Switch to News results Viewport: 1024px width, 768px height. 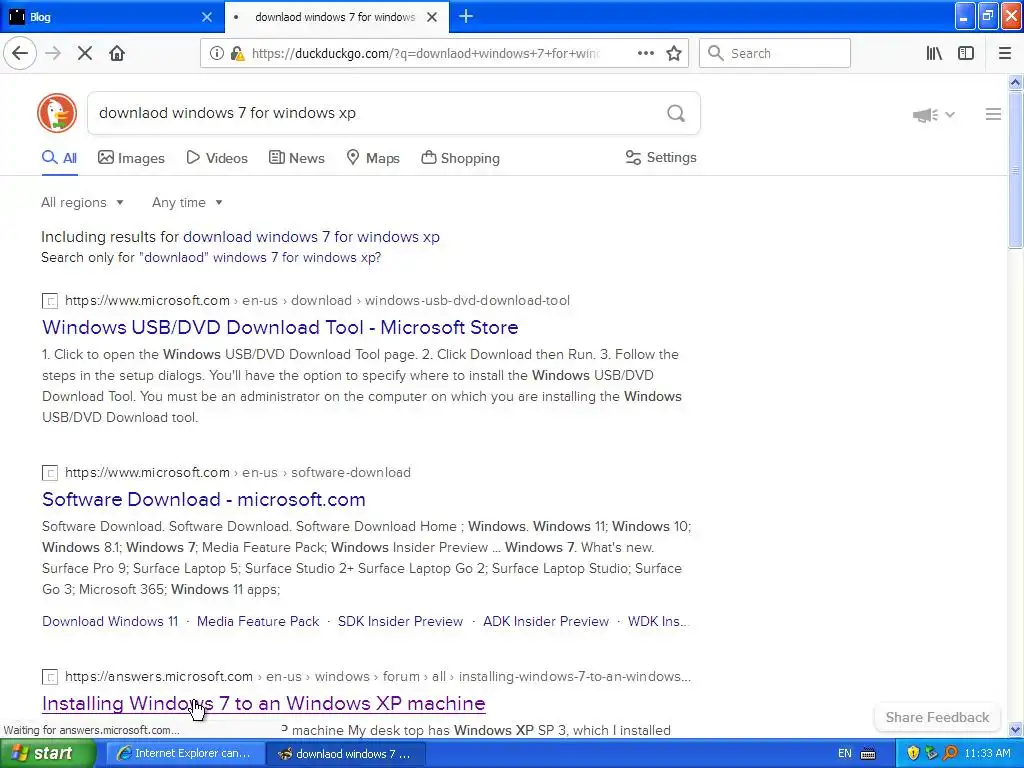pos(296,158)
